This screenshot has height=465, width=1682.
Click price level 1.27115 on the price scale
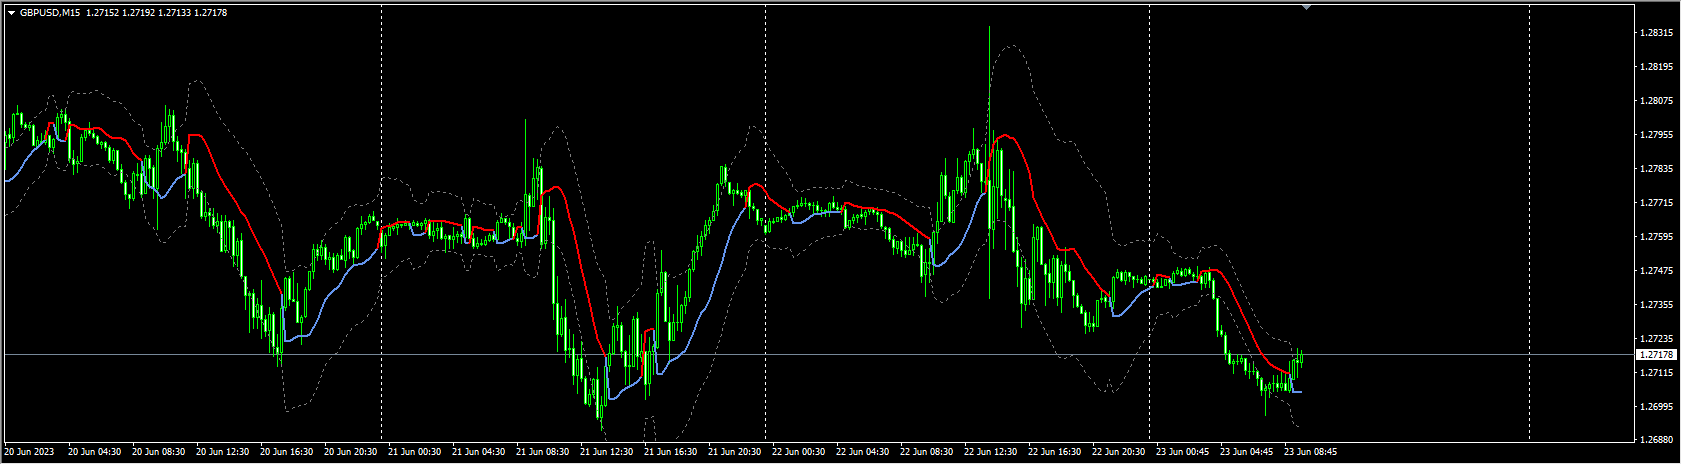[x=1657, y=373]
